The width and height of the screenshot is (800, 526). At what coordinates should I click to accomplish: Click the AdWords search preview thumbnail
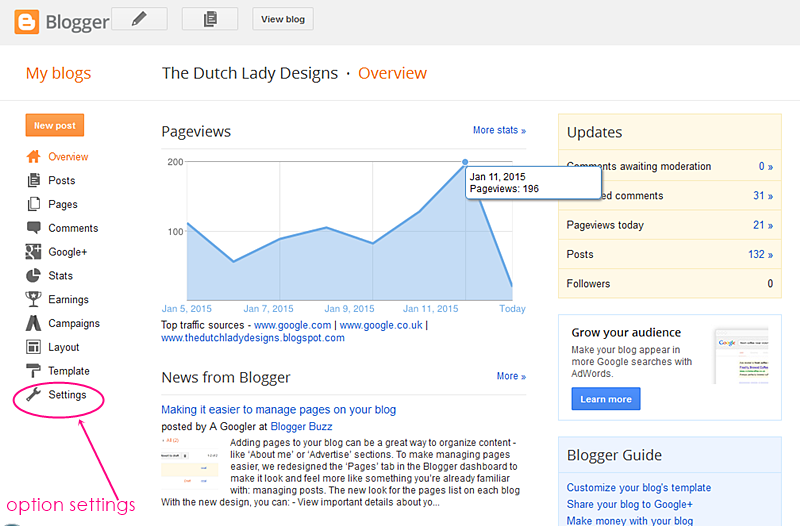click(741, 356)
